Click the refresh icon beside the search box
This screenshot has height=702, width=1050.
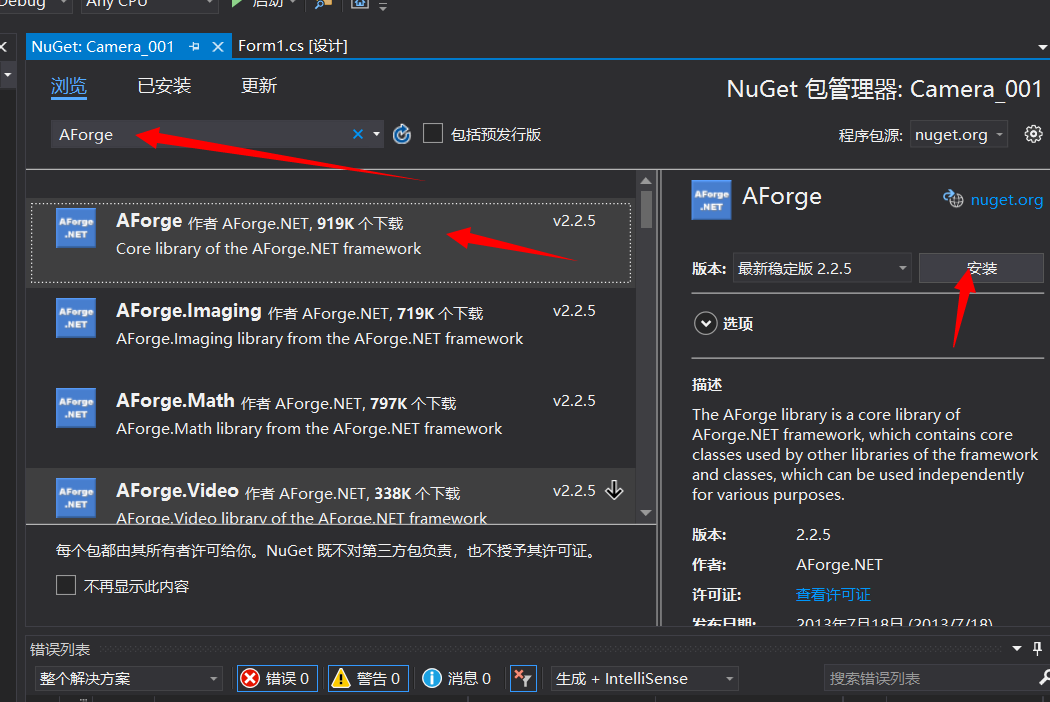[402, 134]
